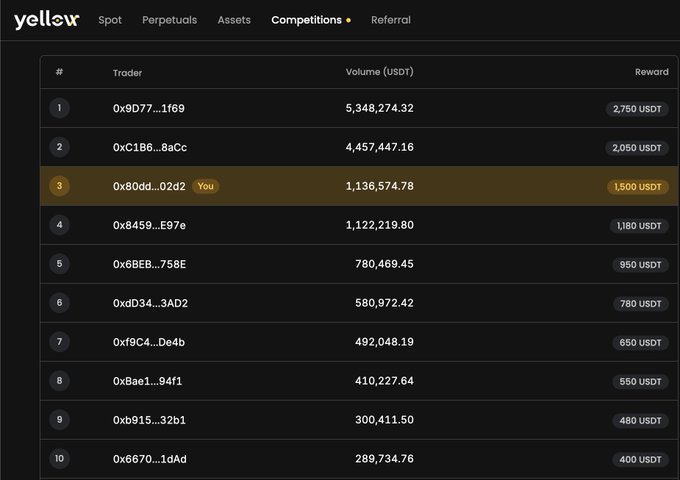Click the 1,180 USDT reward pill
680x480 pixels.
click(639, 226)
